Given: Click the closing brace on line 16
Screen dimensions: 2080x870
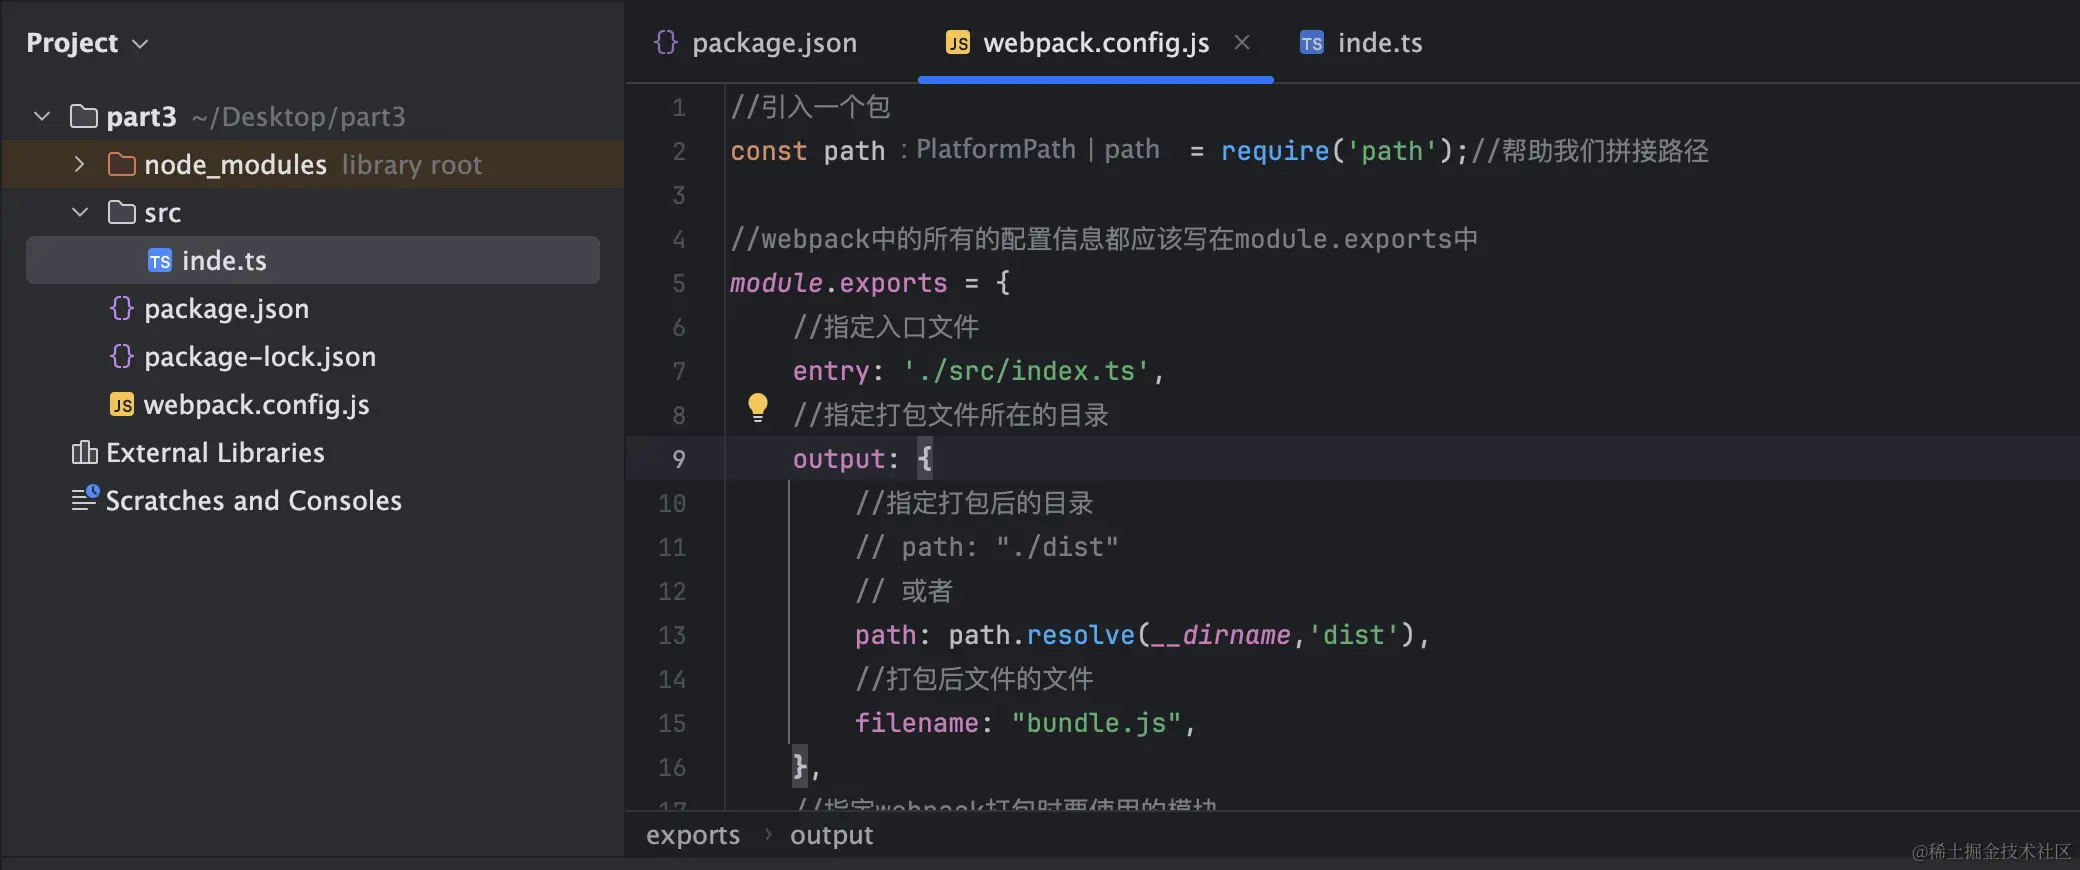Looking at the screenshot, I should point(799,767).
